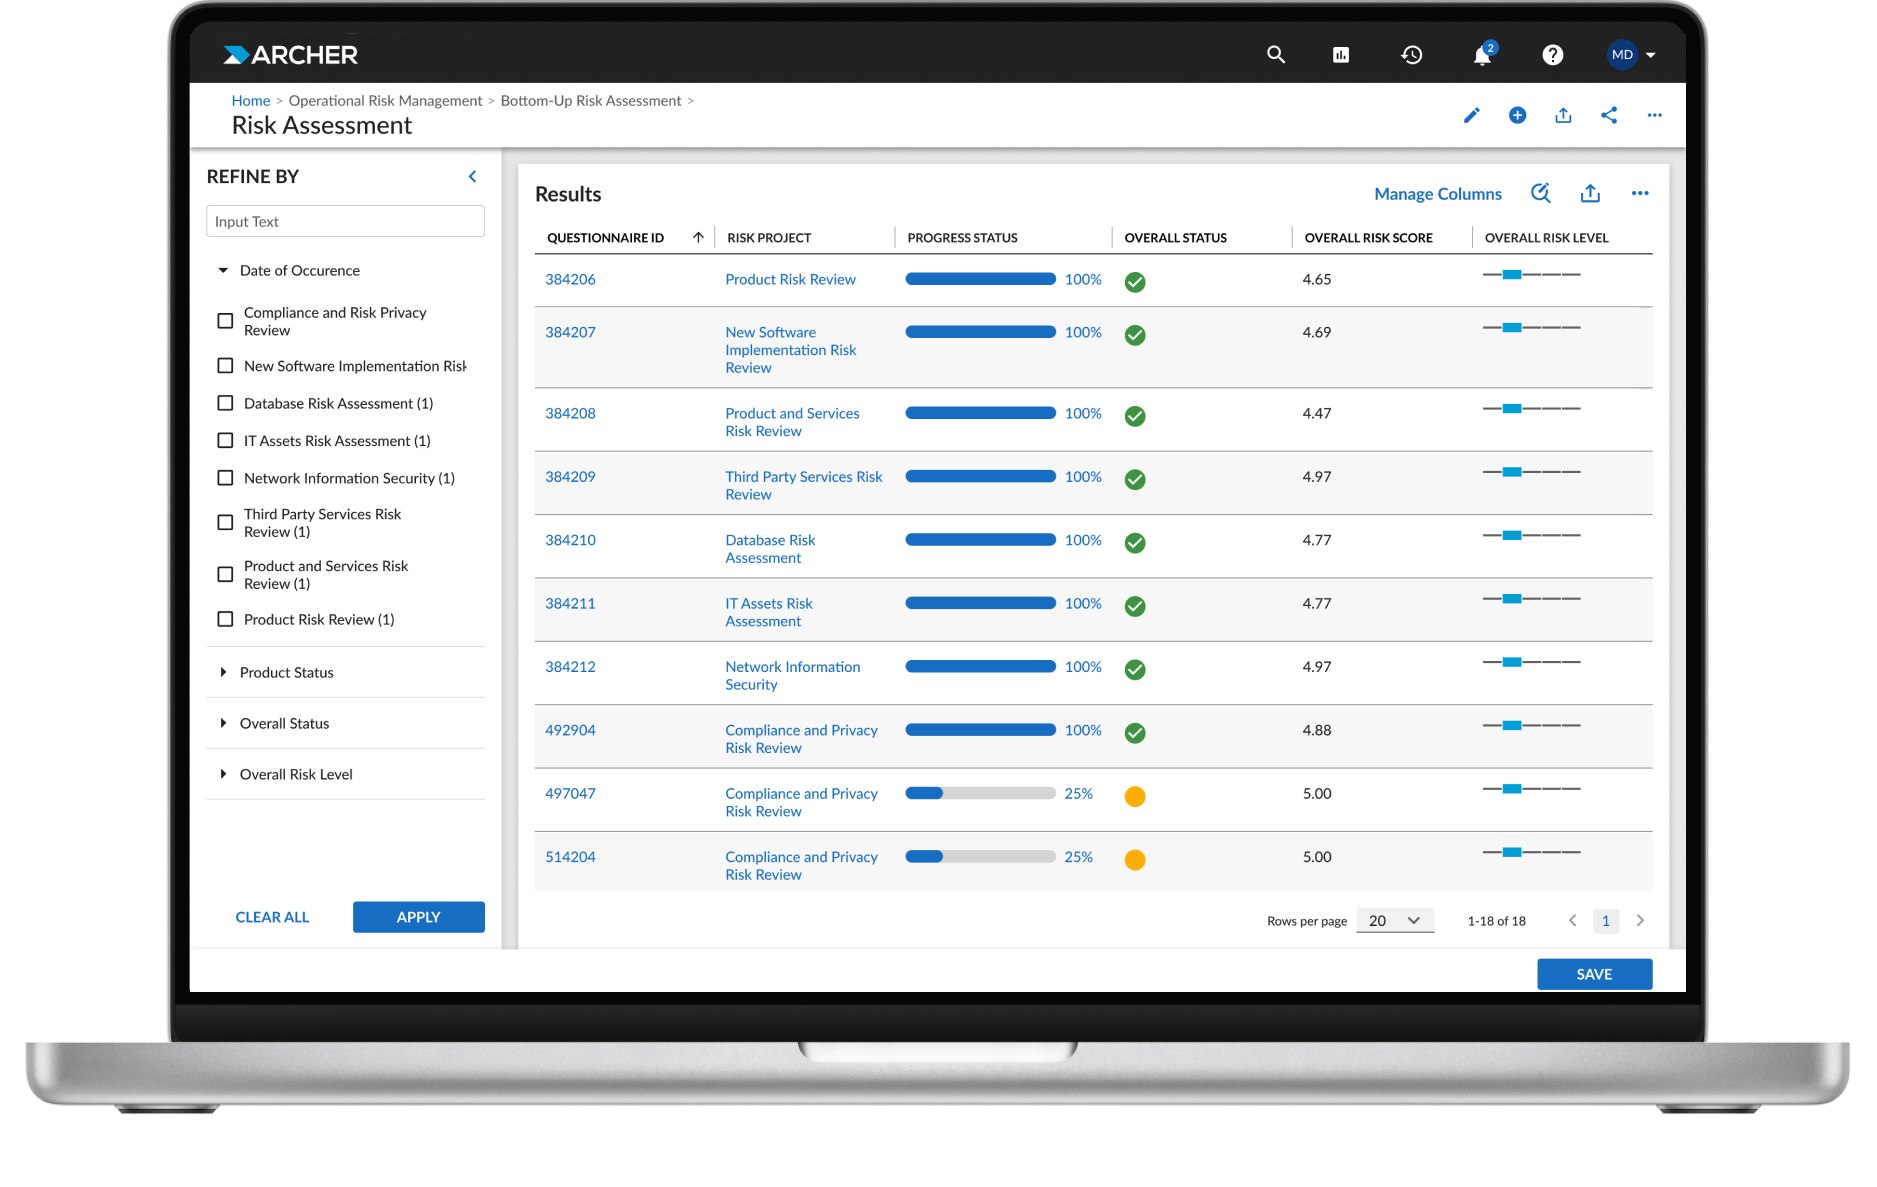1877x1187 pixels.
Task: Go to Home in the breadcrumb
Action: (250, 101)
